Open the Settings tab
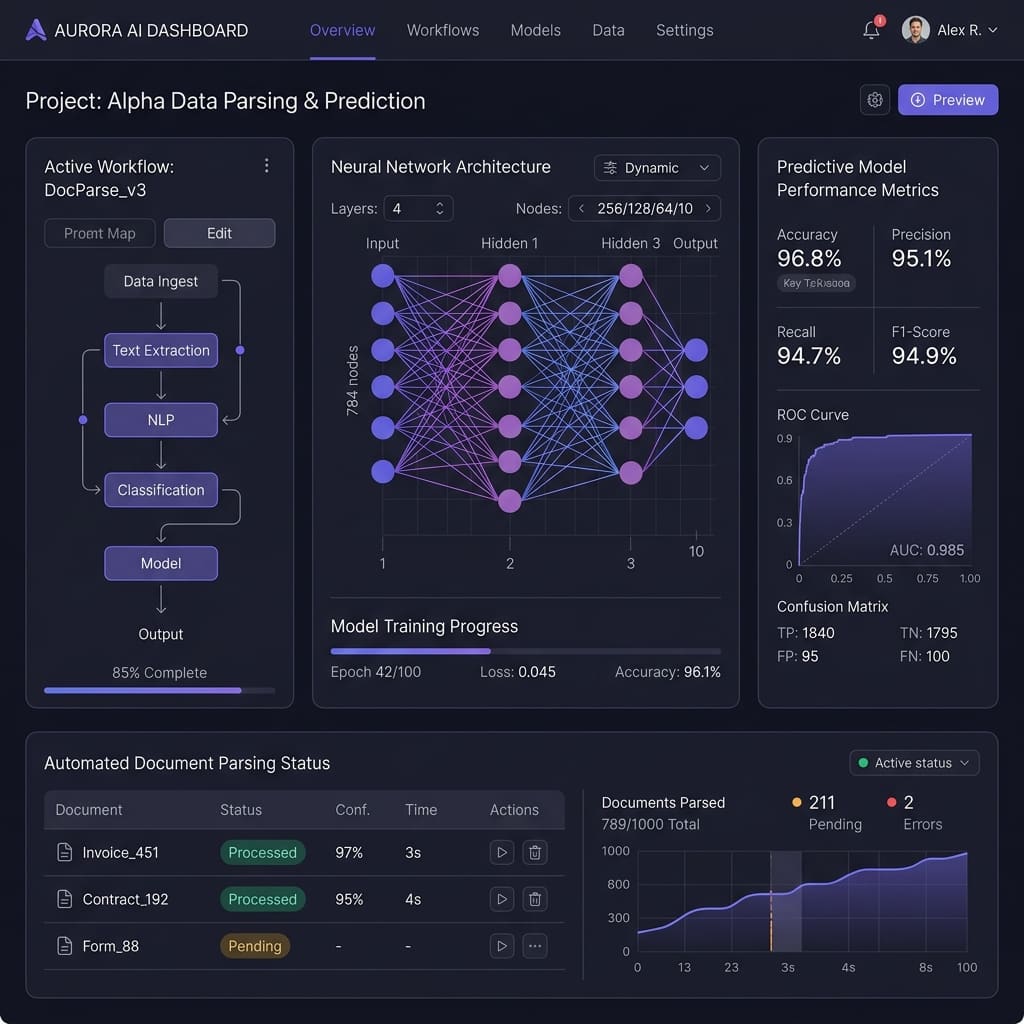 pyautogui.click(x=684, y=30)
